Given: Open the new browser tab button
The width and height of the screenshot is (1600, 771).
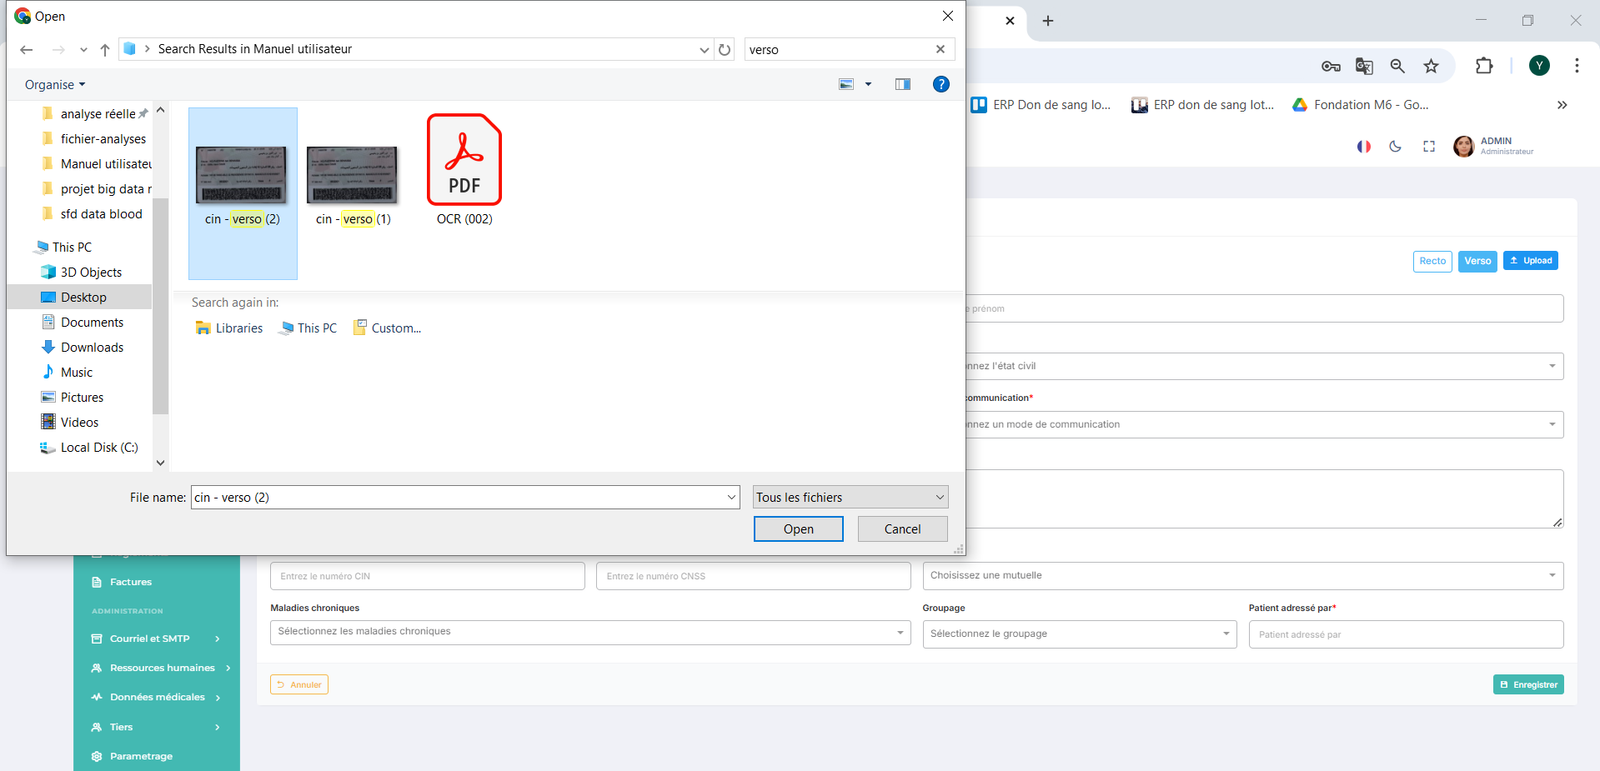Looking at the screenshot, I should (x=1048, y=21).
